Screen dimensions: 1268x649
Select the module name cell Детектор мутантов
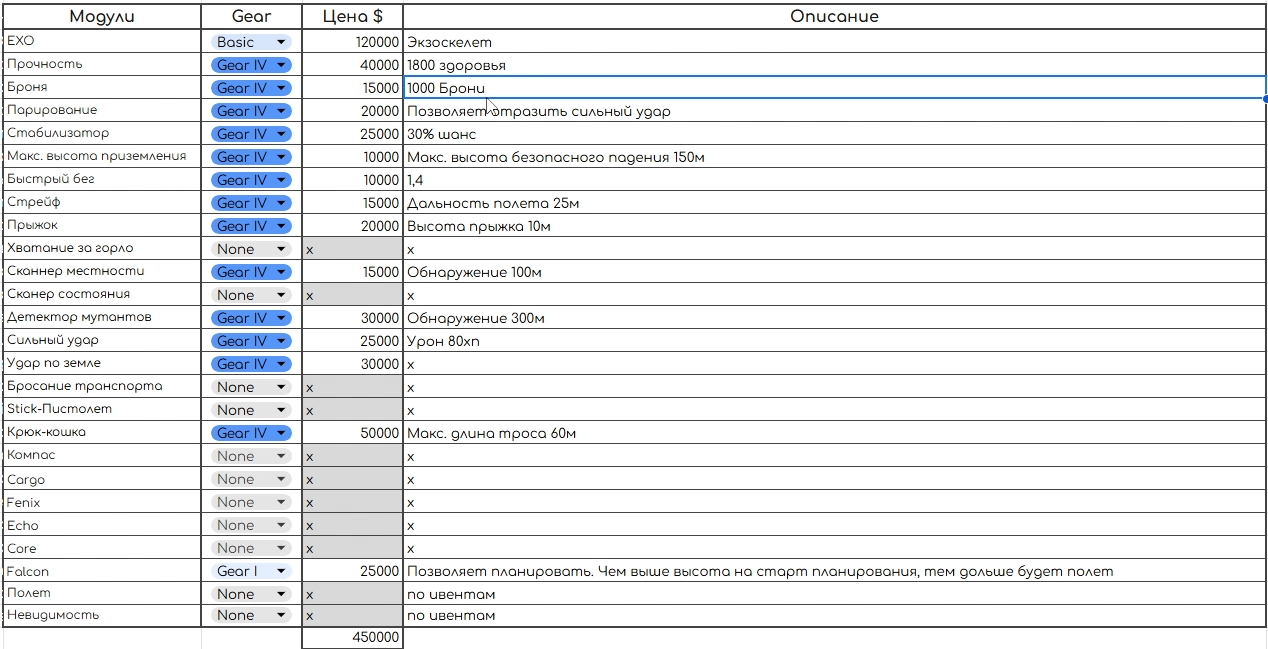tap(103, 318)
